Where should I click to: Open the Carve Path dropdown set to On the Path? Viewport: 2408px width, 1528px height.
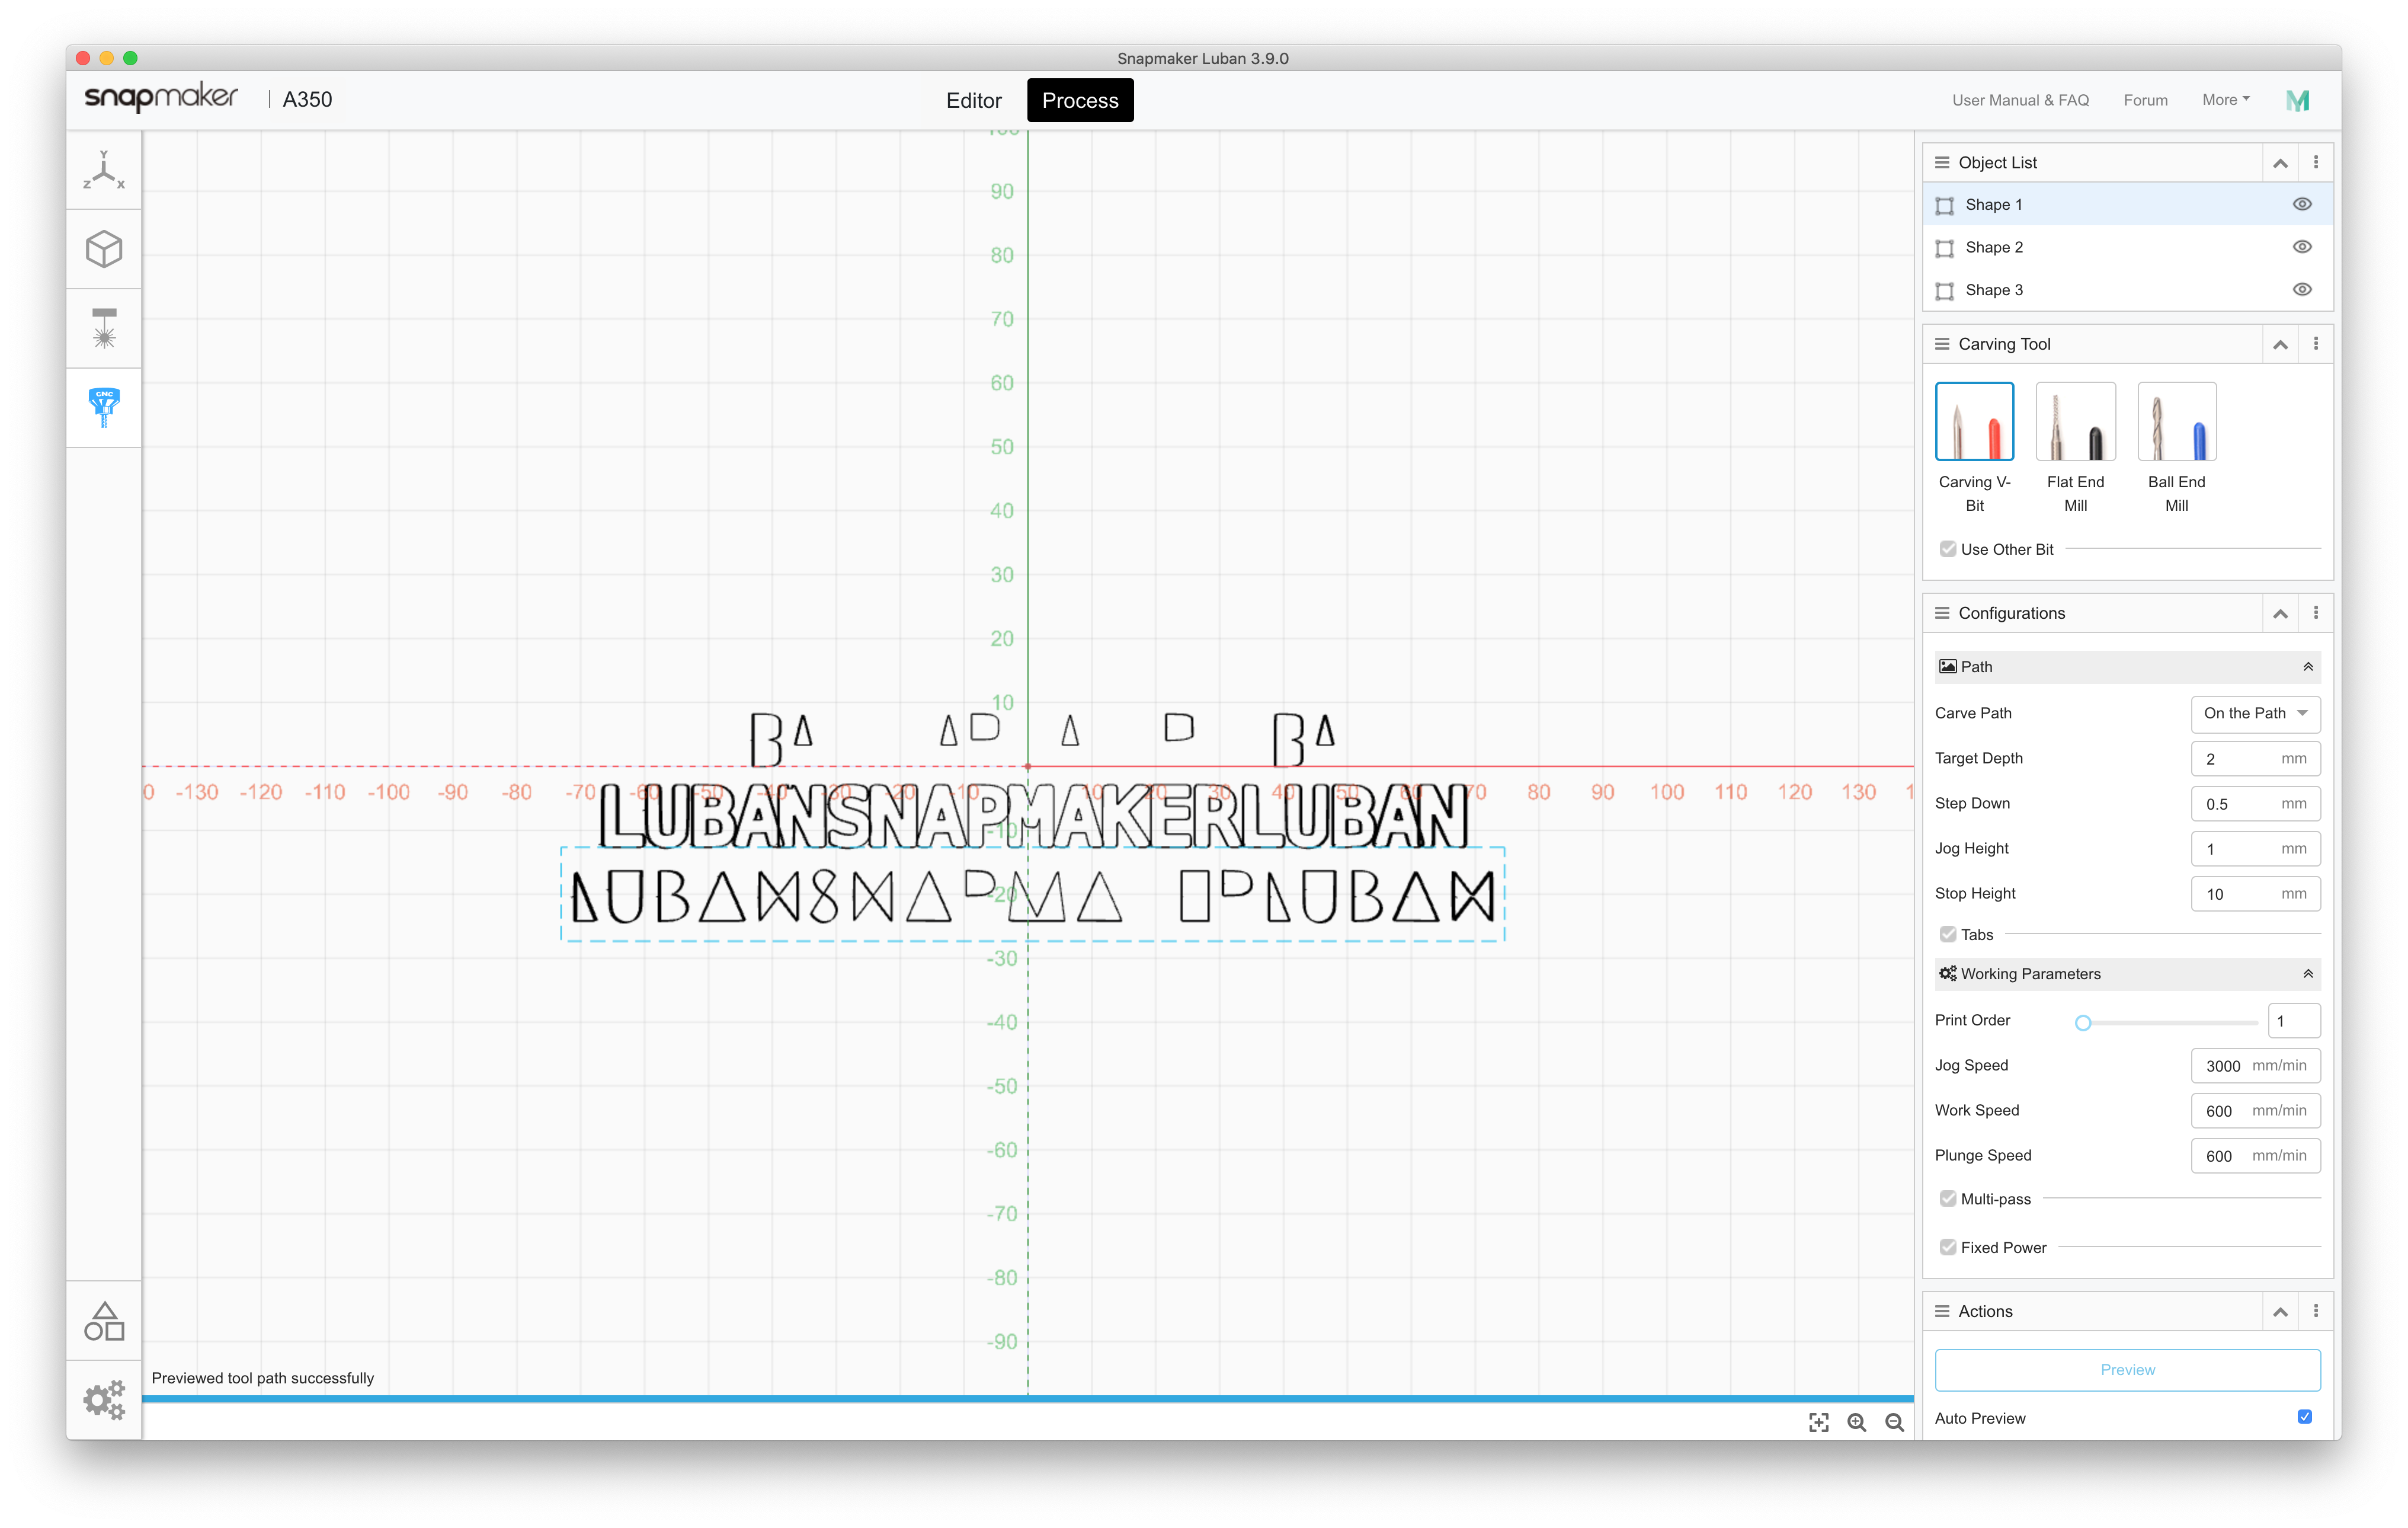click(x=2255, y=713)
